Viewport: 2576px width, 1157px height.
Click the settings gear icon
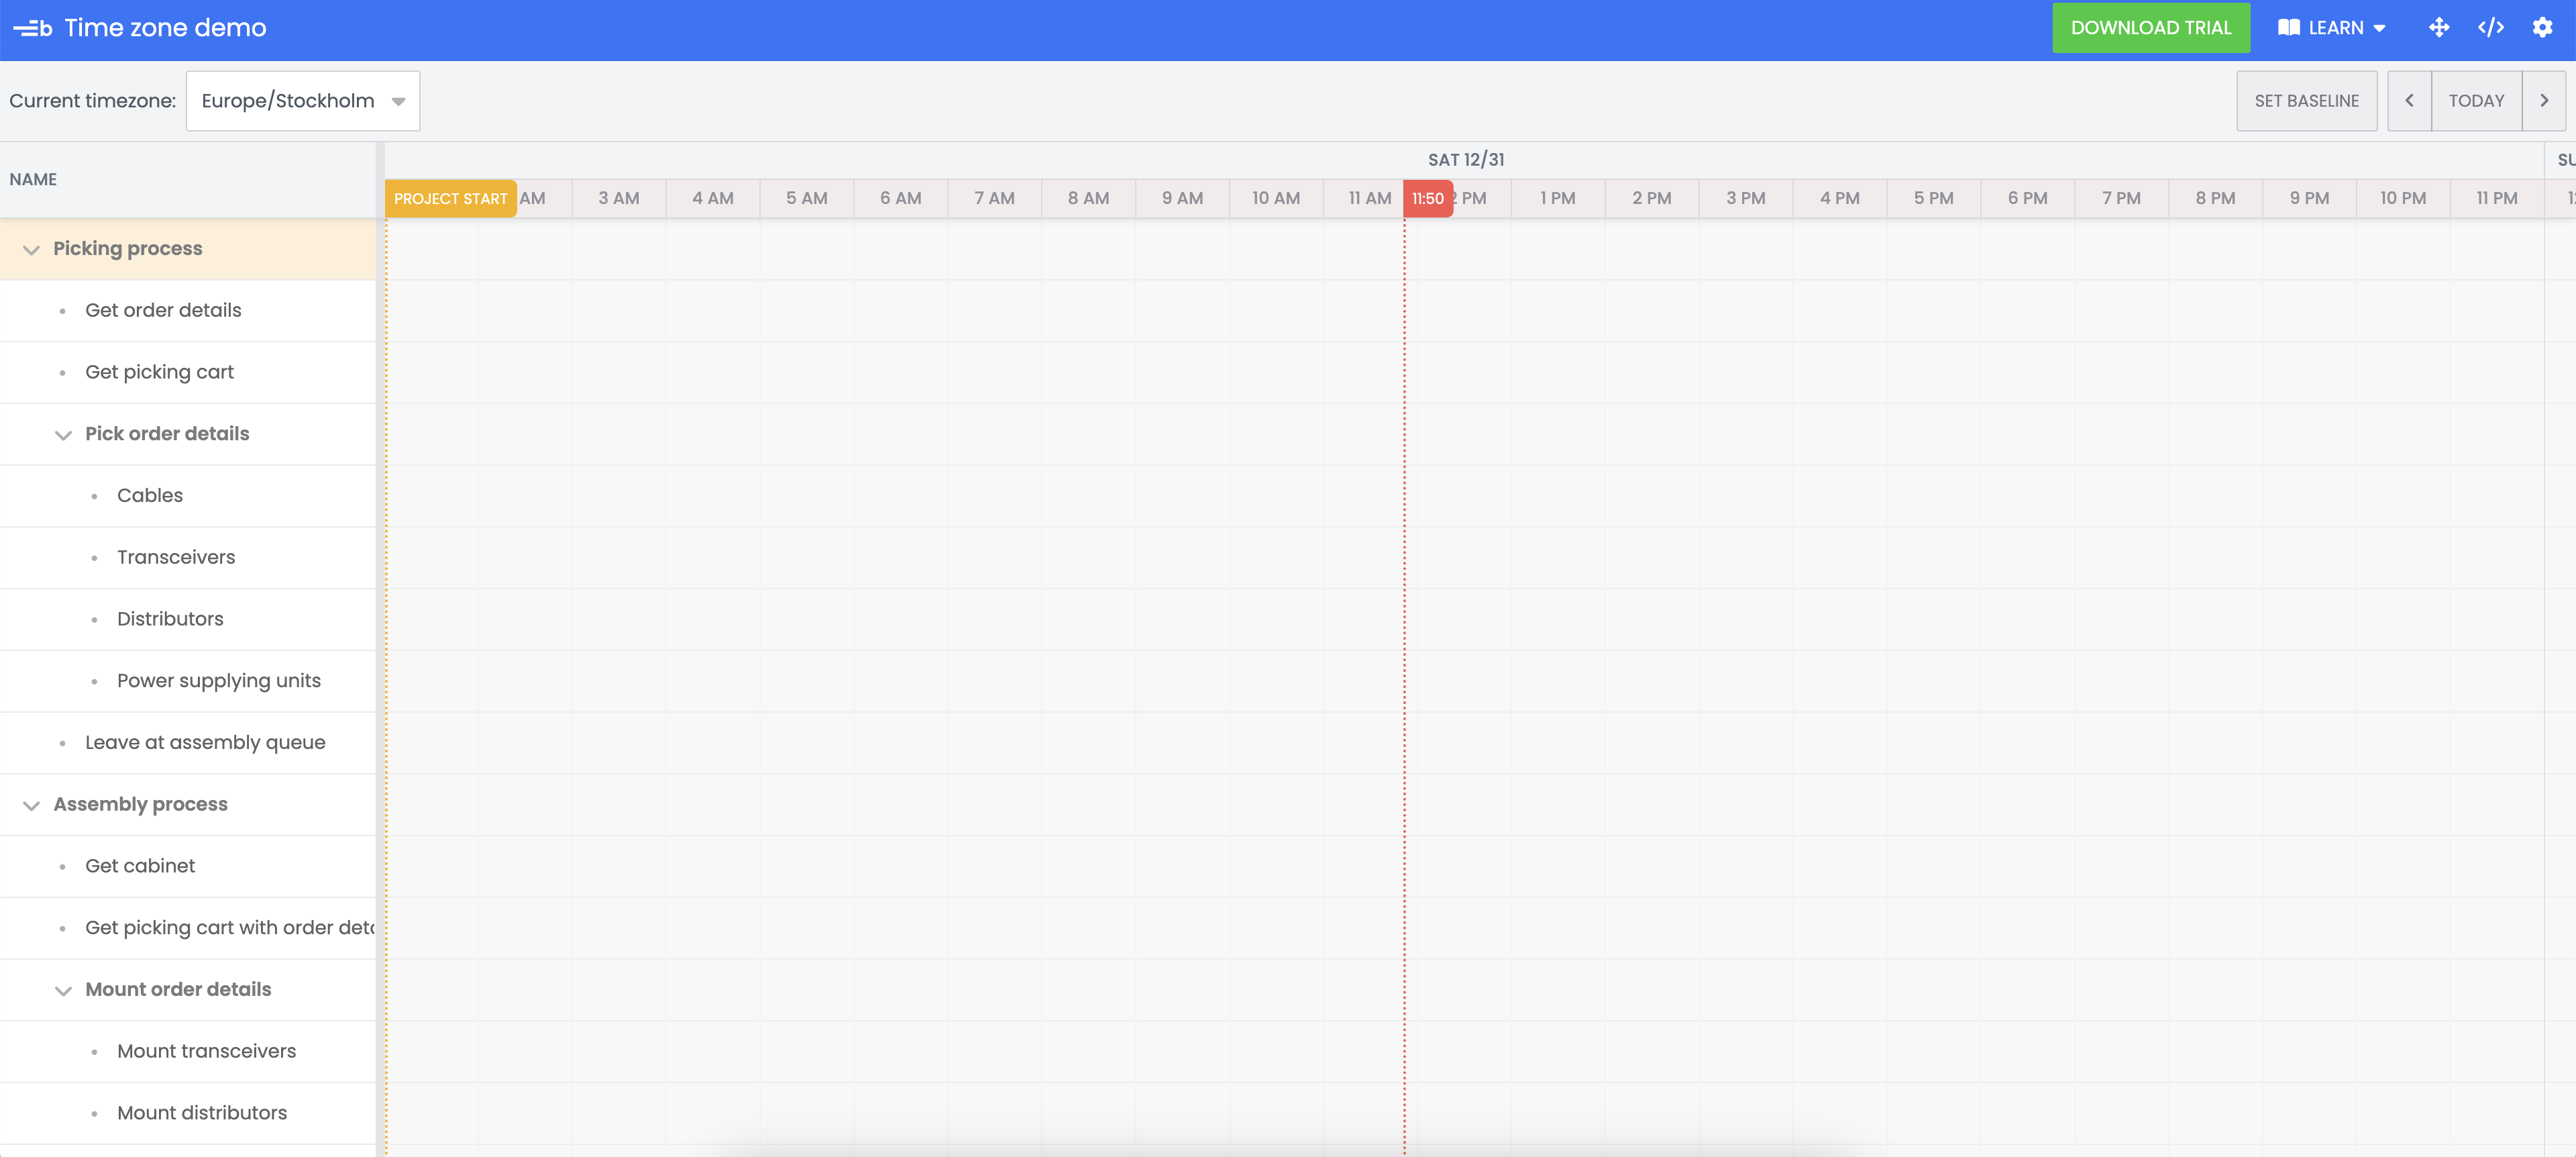pyautogui.click(x=2544, y=27)
